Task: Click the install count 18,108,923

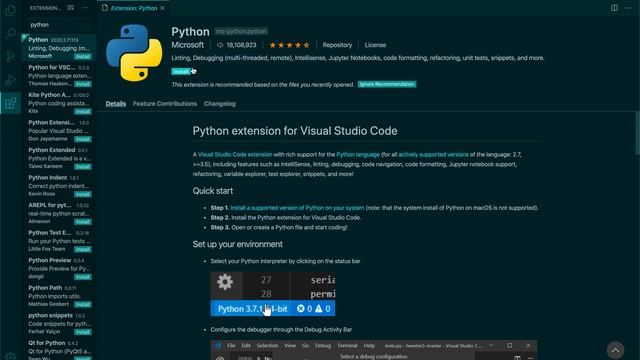Action: click(x=236, y=45)
